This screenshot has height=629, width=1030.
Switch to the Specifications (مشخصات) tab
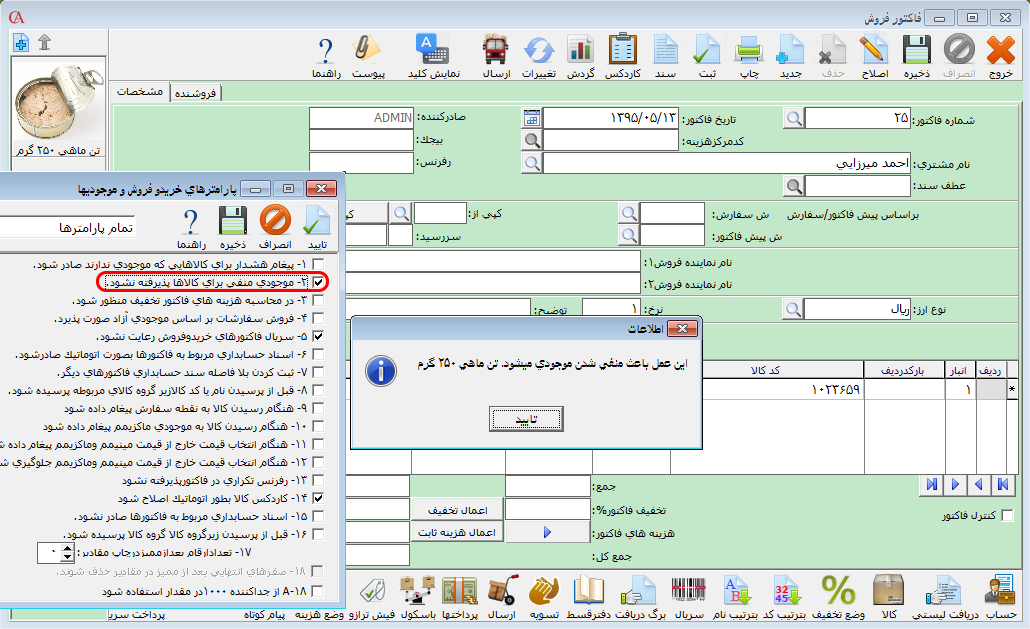point(141,92)
